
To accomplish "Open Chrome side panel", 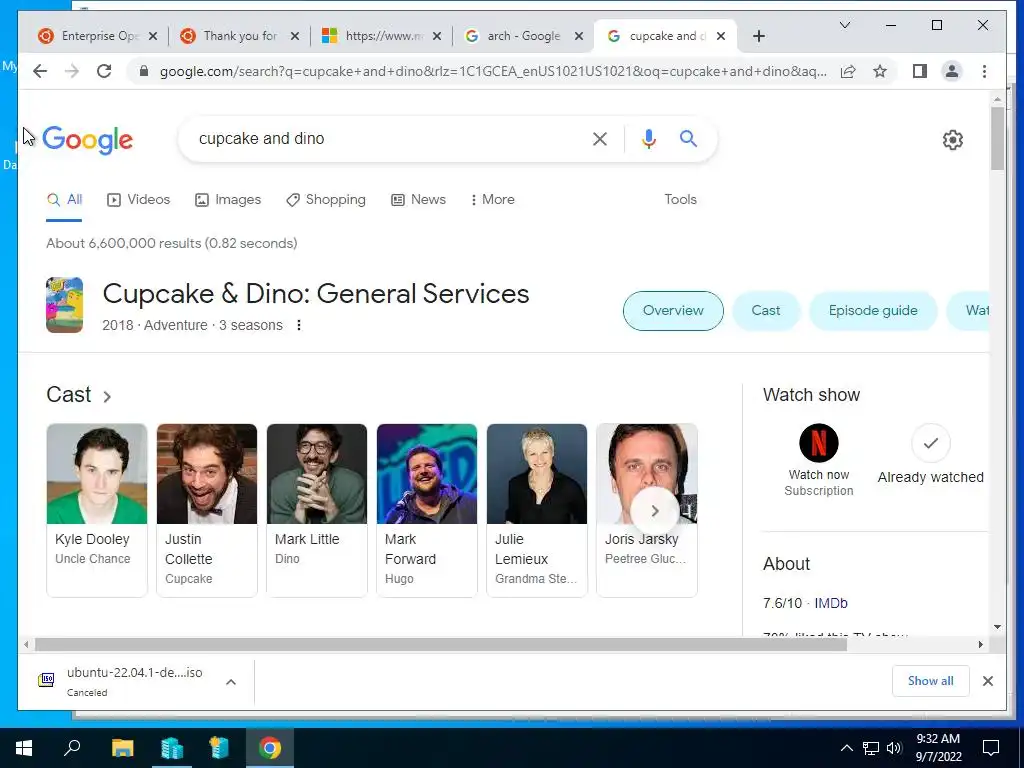I will click(x=920, y=71).
